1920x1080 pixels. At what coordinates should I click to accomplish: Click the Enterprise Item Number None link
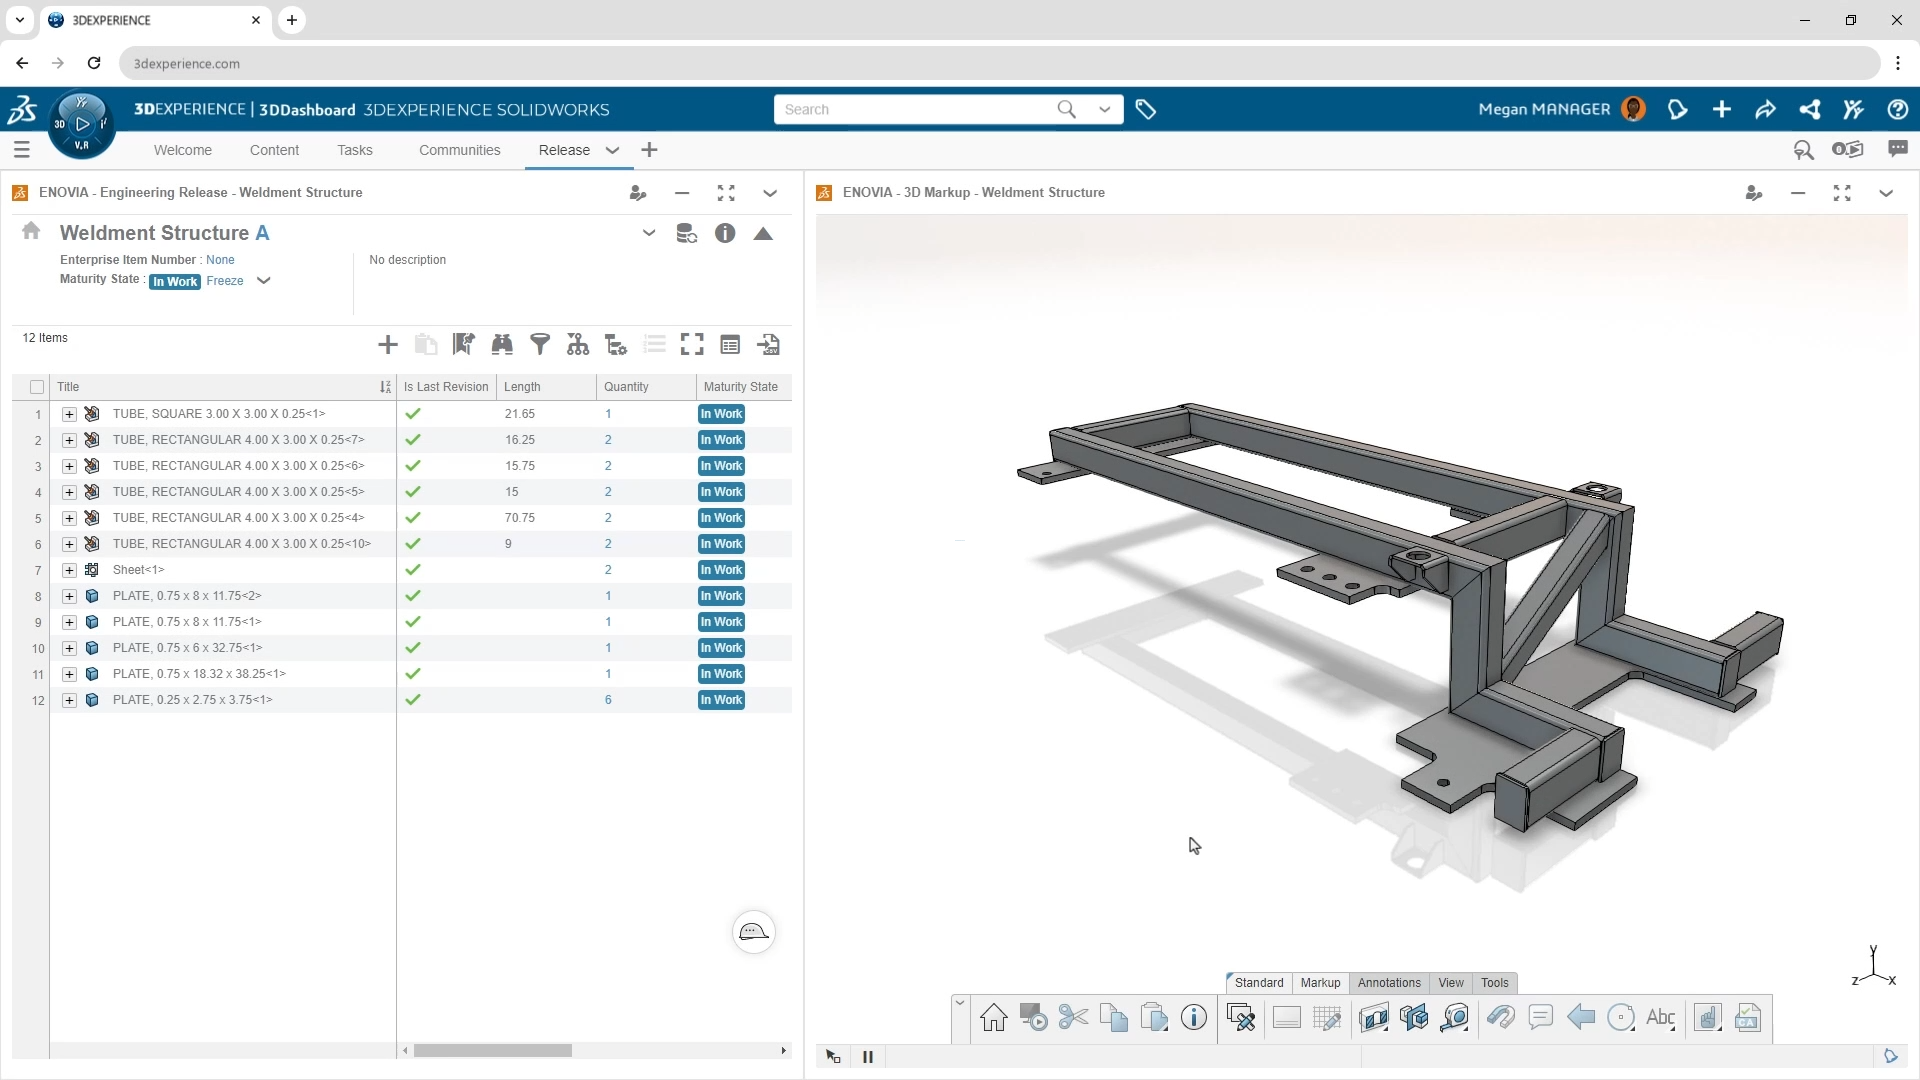[220, 260]
